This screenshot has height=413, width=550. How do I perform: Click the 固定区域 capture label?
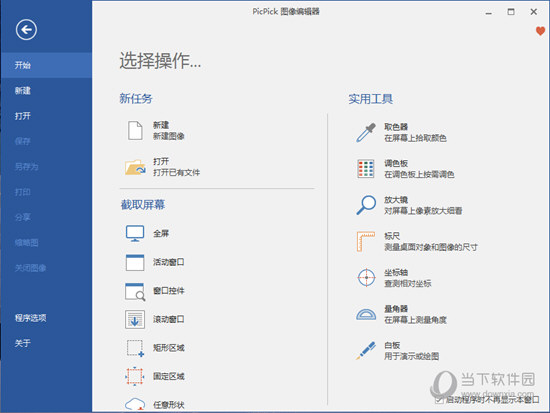click(x=169, y=377)
